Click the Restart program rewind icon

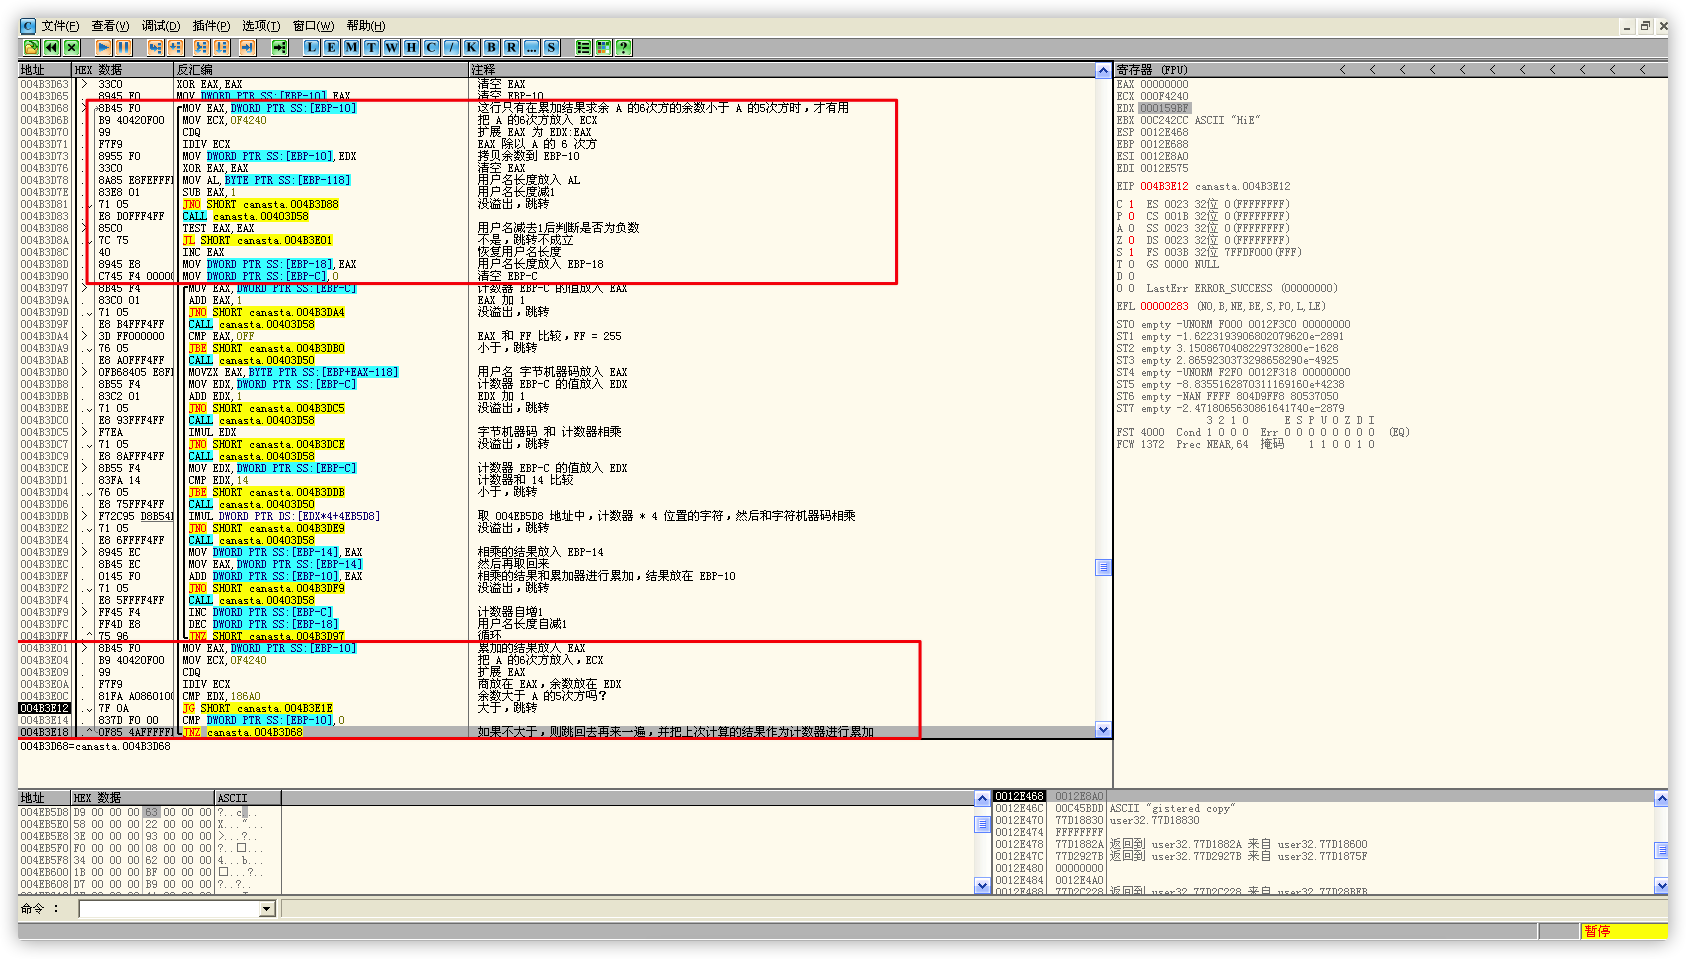[x=51, y=47]
